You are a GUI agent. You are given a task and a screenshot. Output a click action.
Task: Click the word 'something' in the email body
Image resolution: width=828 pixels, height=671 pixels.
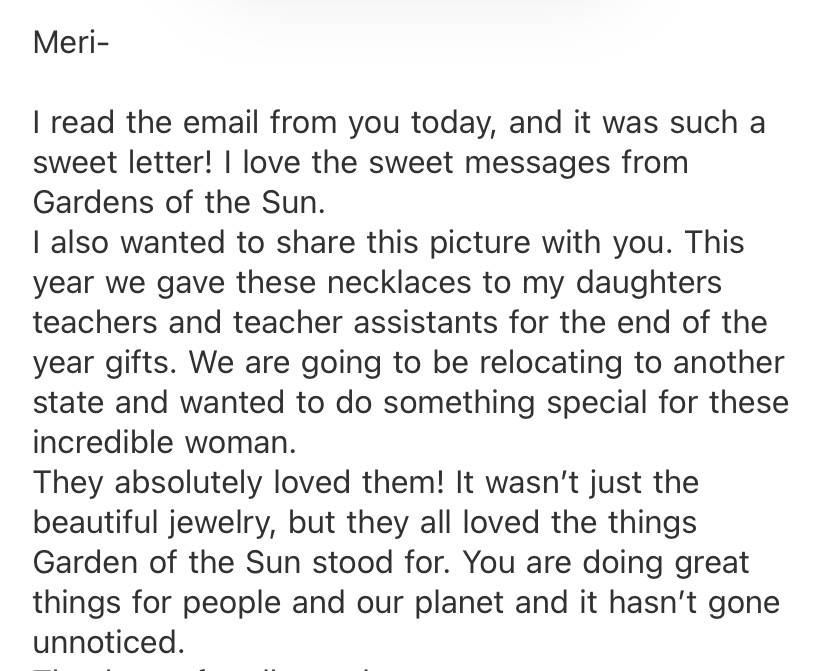pyautogui.click(x=459, y=403)
